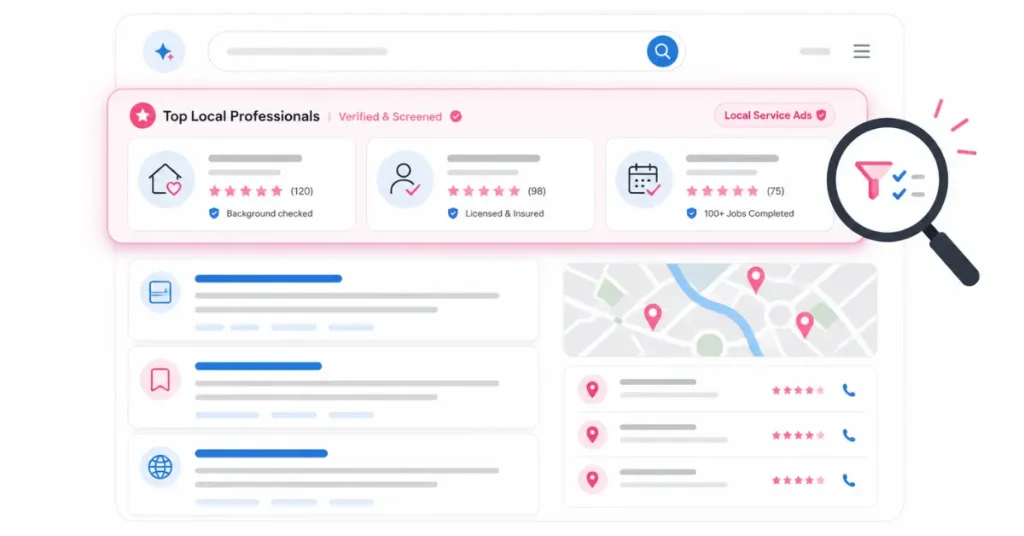
Task: Click the pink funnel filter icon
Action: 872,180
